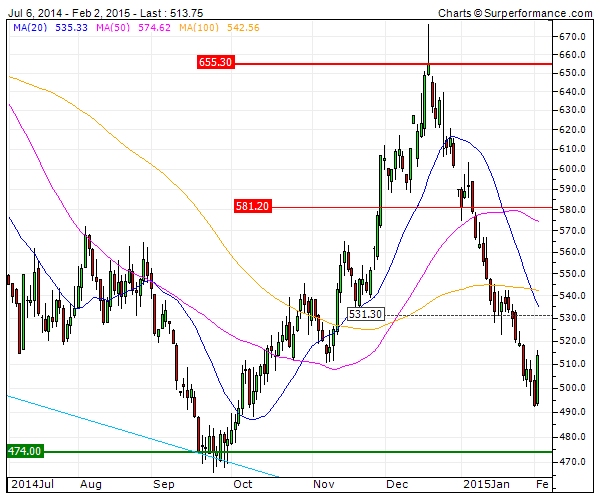Click the 600.0 price axis tick
The image size is (600, 500).
pos(572,169)
